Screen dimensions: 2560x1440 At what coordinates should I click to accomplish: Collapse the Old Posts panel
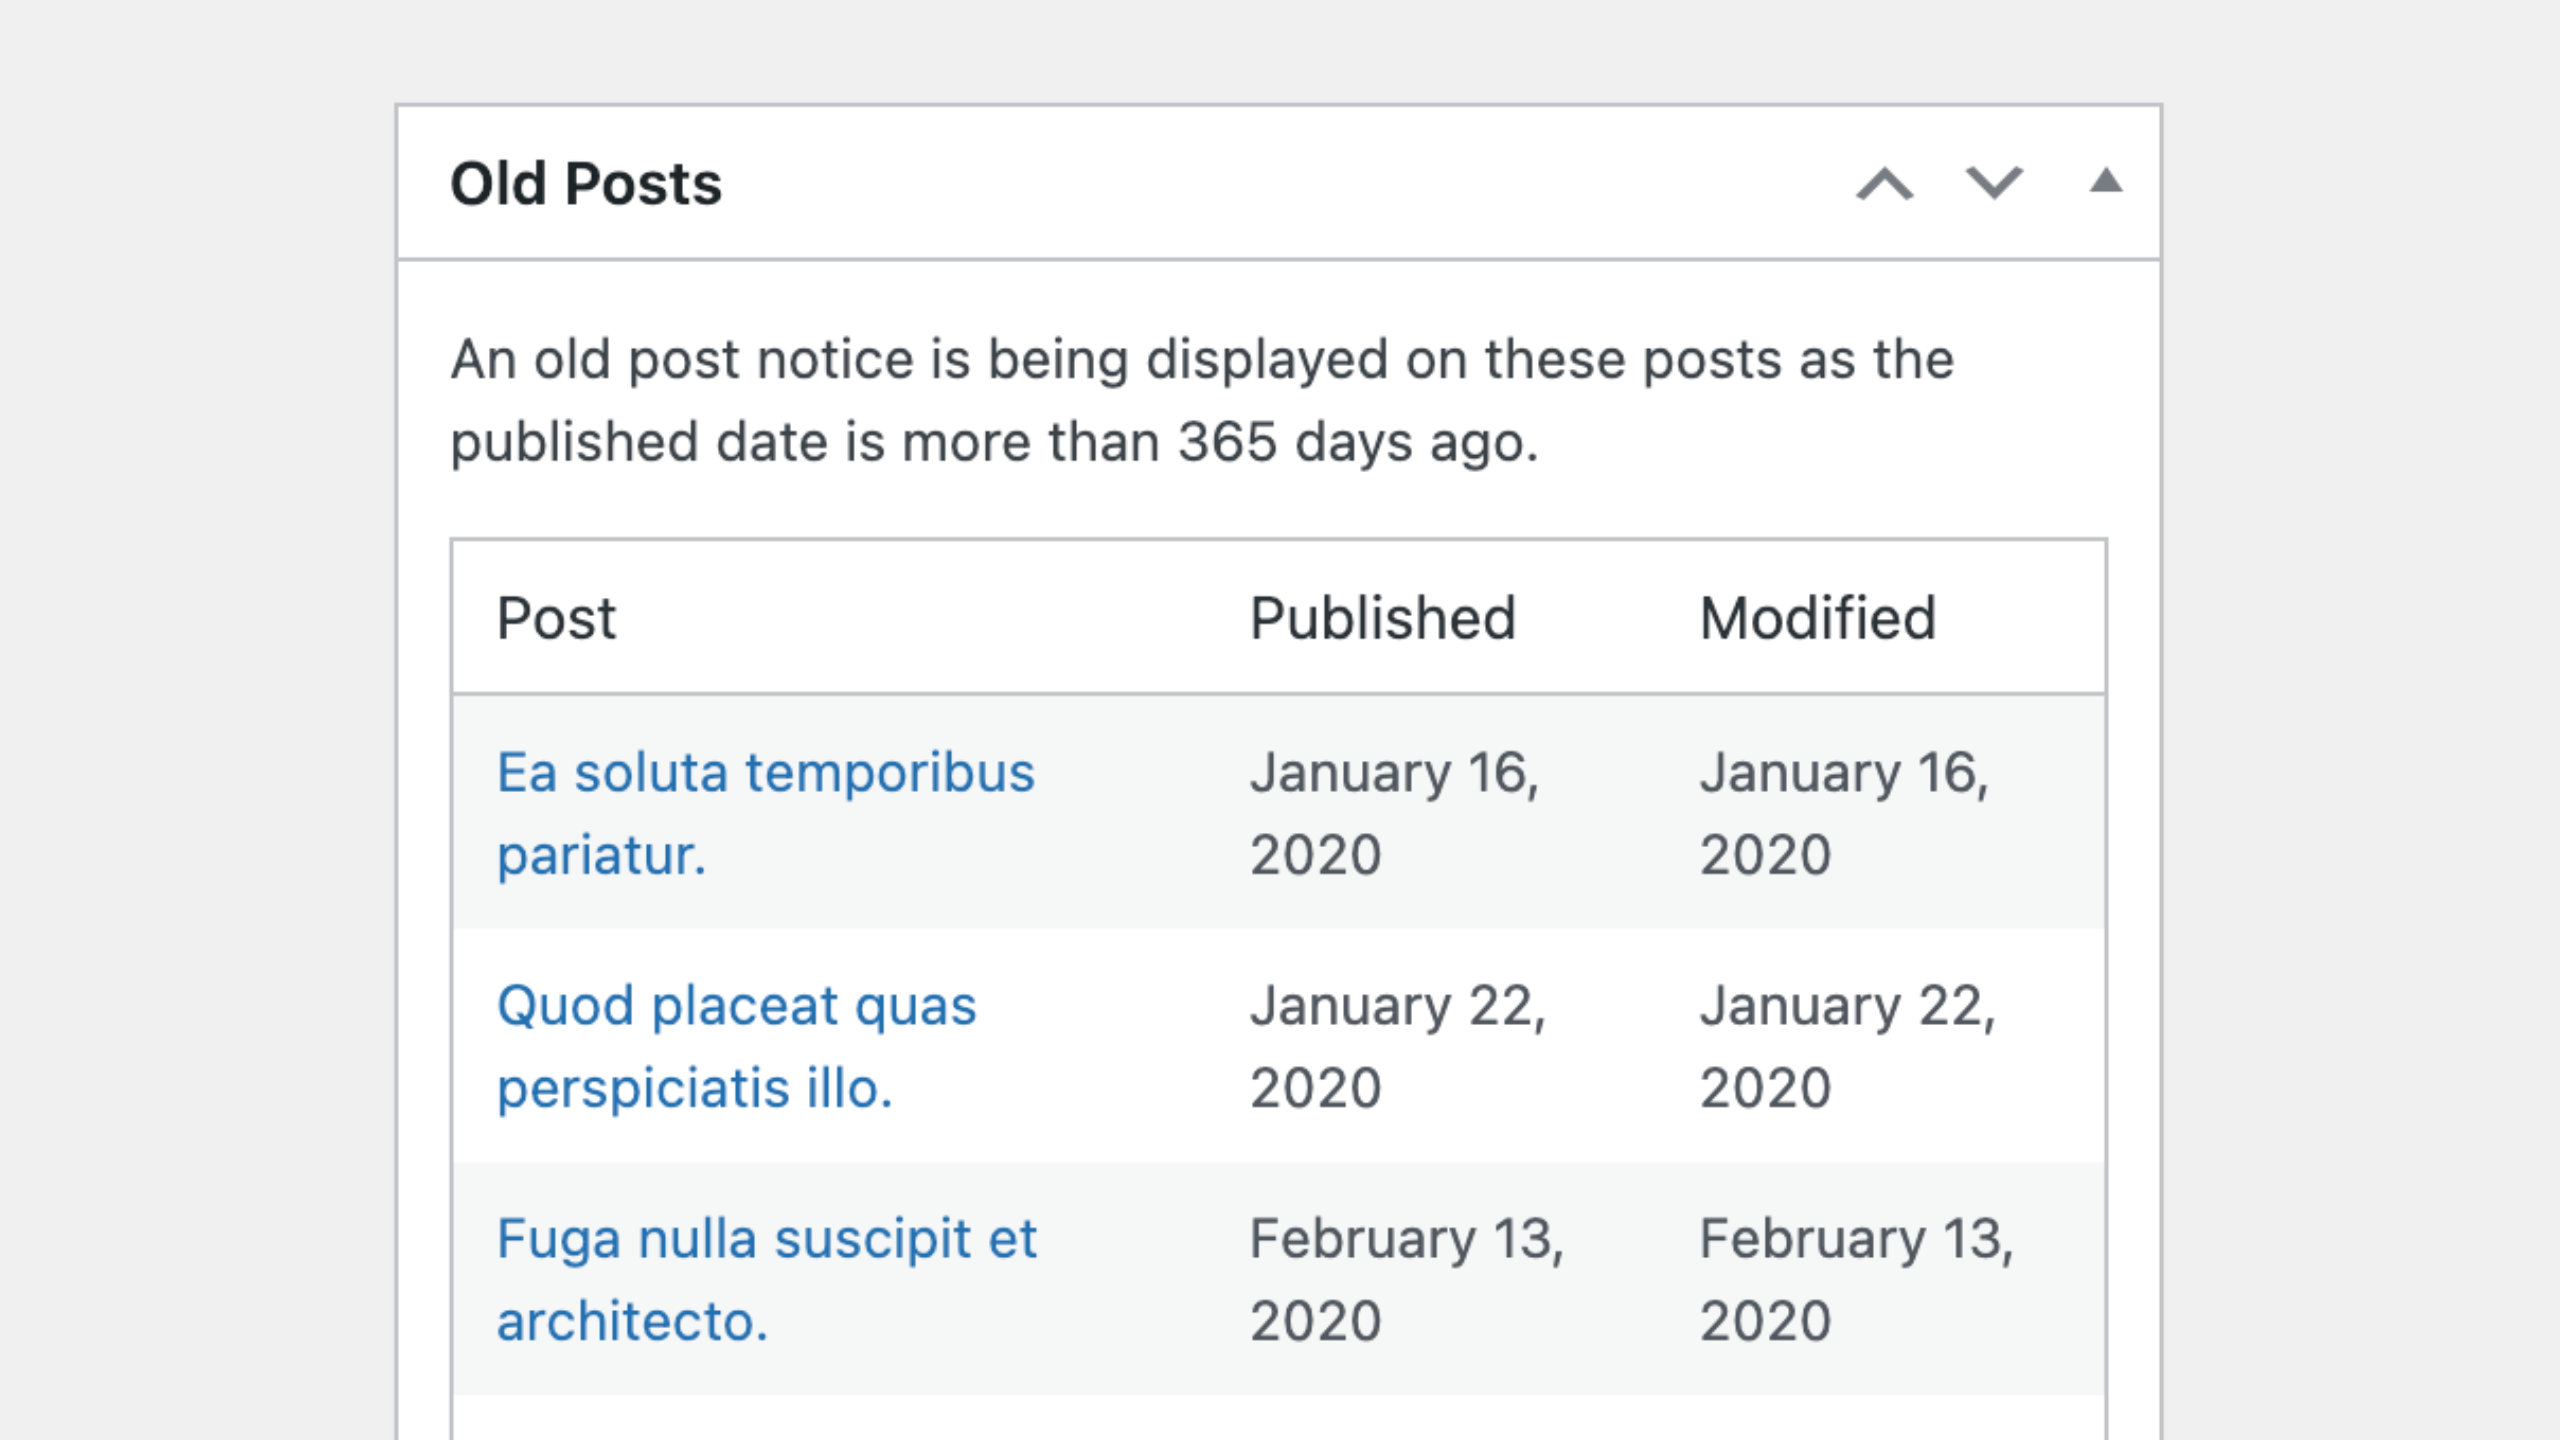[x=2106, y=181]
